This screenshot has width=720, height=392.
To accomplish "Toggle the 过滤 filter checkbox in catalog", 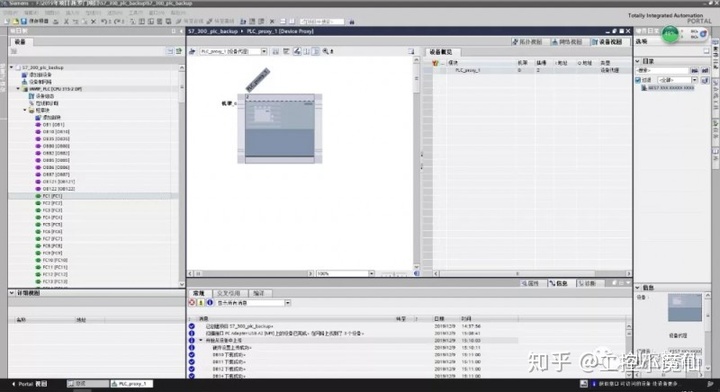I will coord(638,80).
